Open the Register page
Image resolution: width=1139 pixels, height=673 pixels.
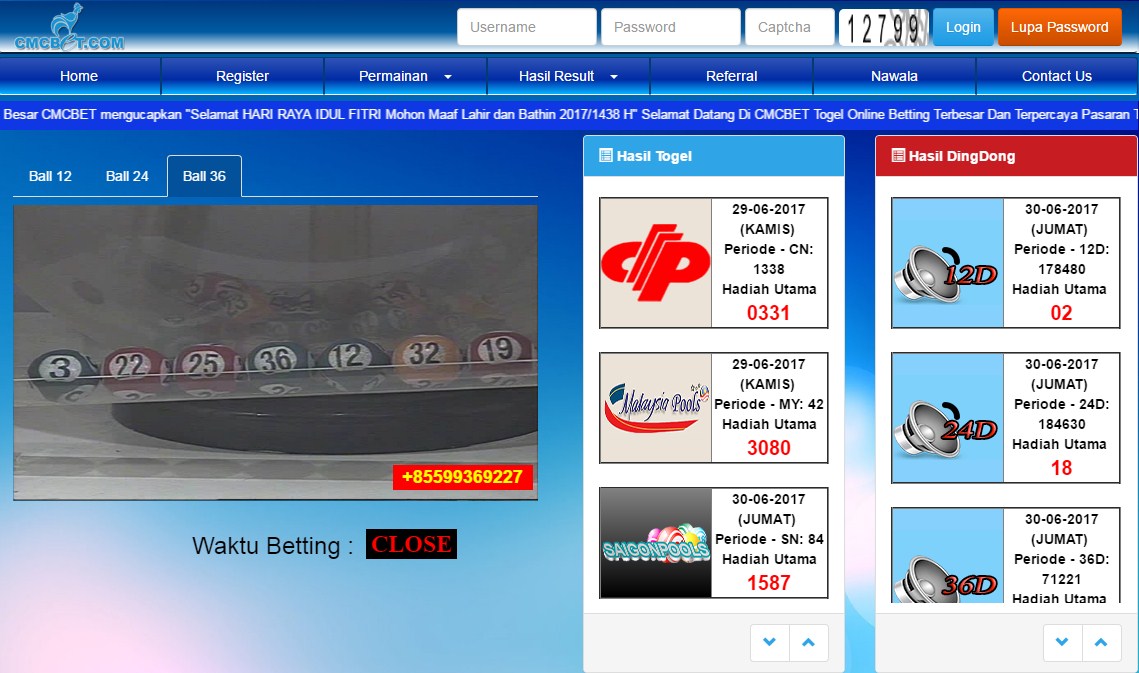point(242,76)
